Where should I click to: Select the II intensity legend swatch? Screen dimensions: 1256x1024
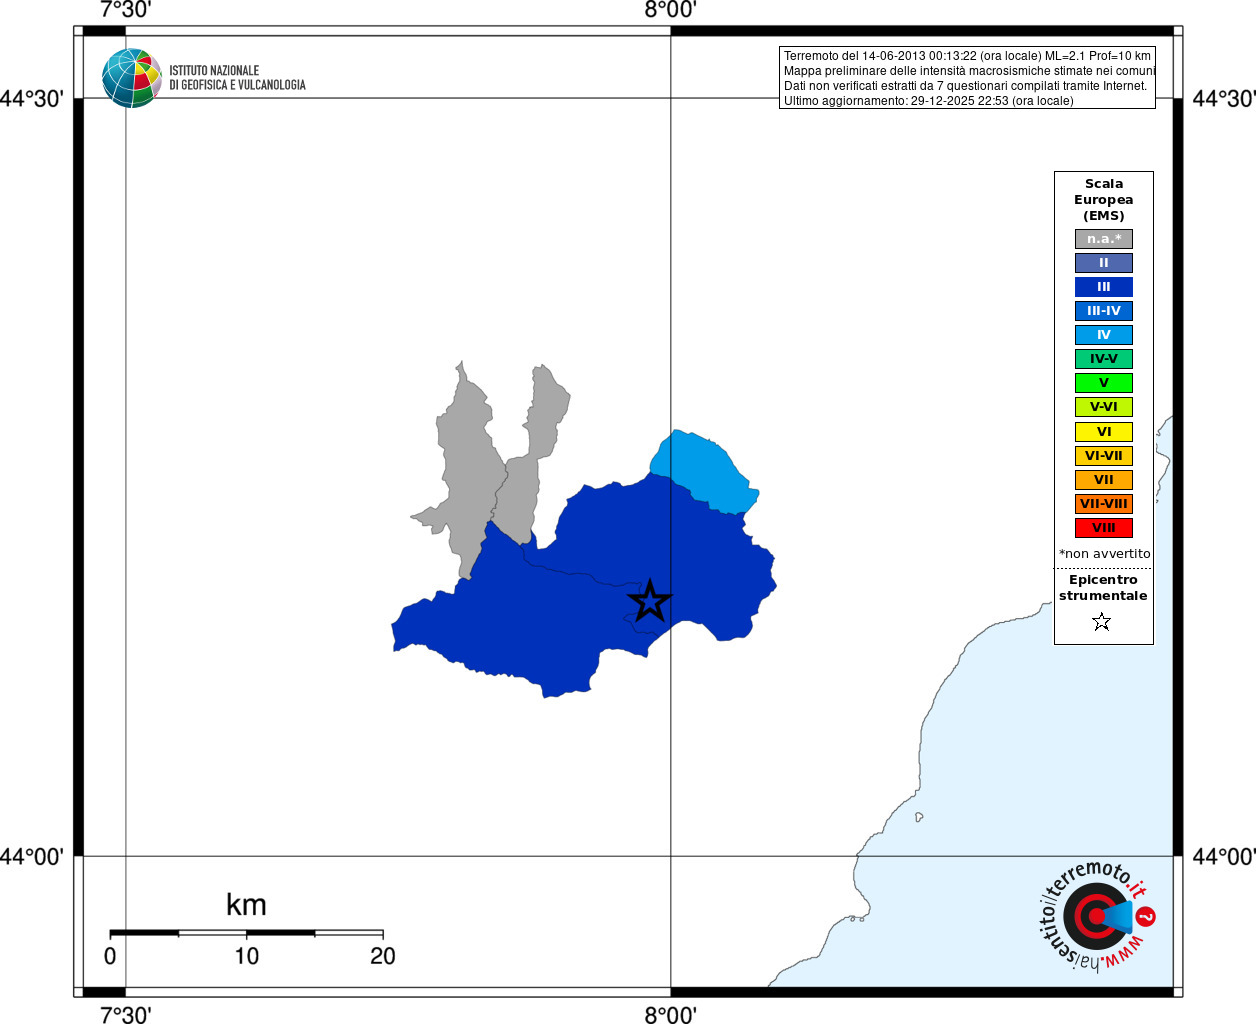pos(1104,263)
